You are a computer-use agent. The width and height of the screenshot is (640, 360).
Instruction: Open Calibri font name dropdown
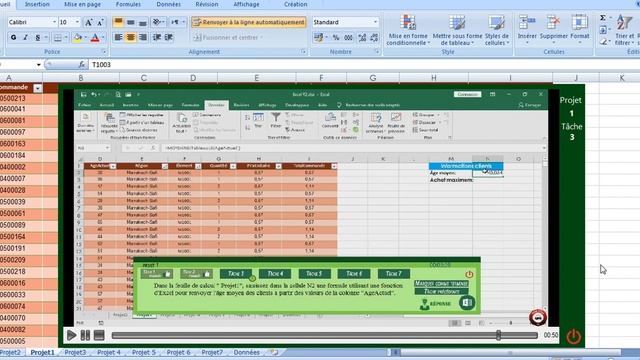click(x=54, y=22)
